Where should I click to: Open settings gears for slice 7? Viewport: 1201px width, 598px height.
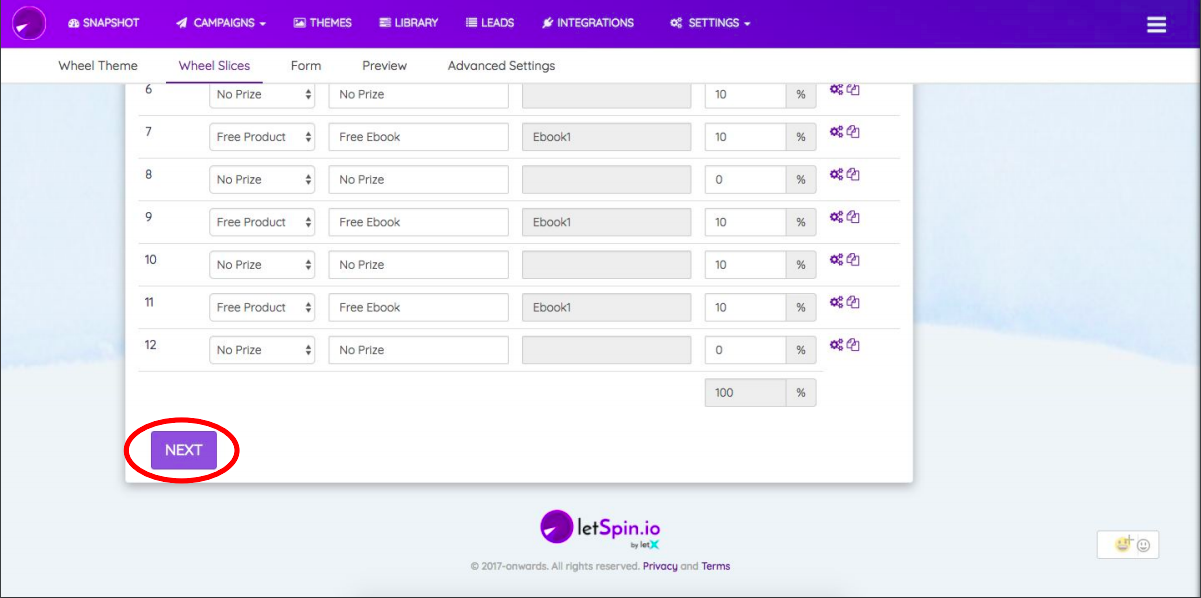tap(836, 131)
